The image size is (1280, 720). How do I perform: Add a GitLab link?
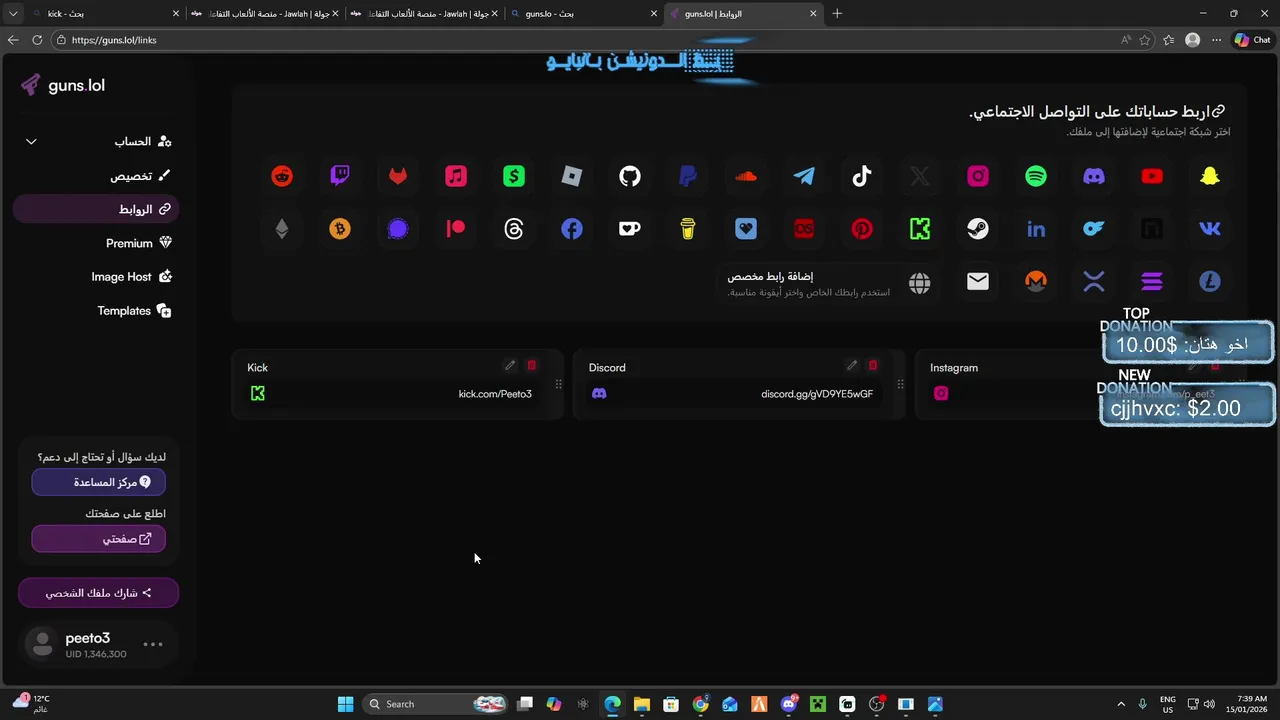point(398,177)
